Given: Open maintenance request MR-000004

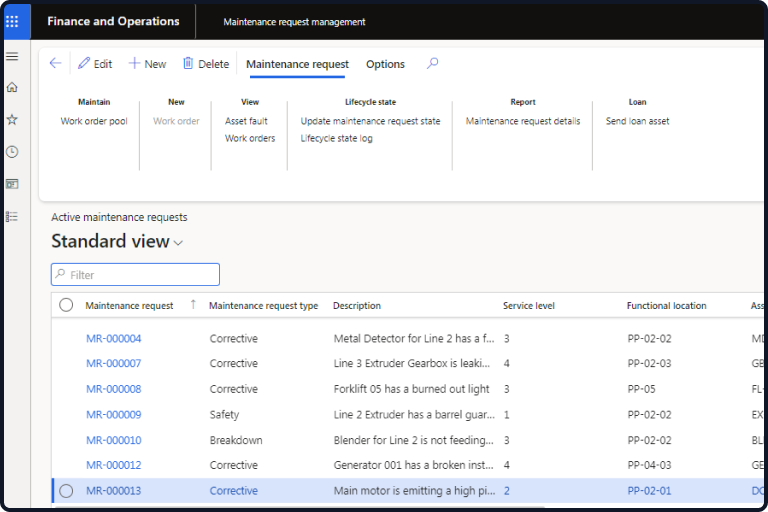Looking at the screenshot, I should [x=114, y=339].
